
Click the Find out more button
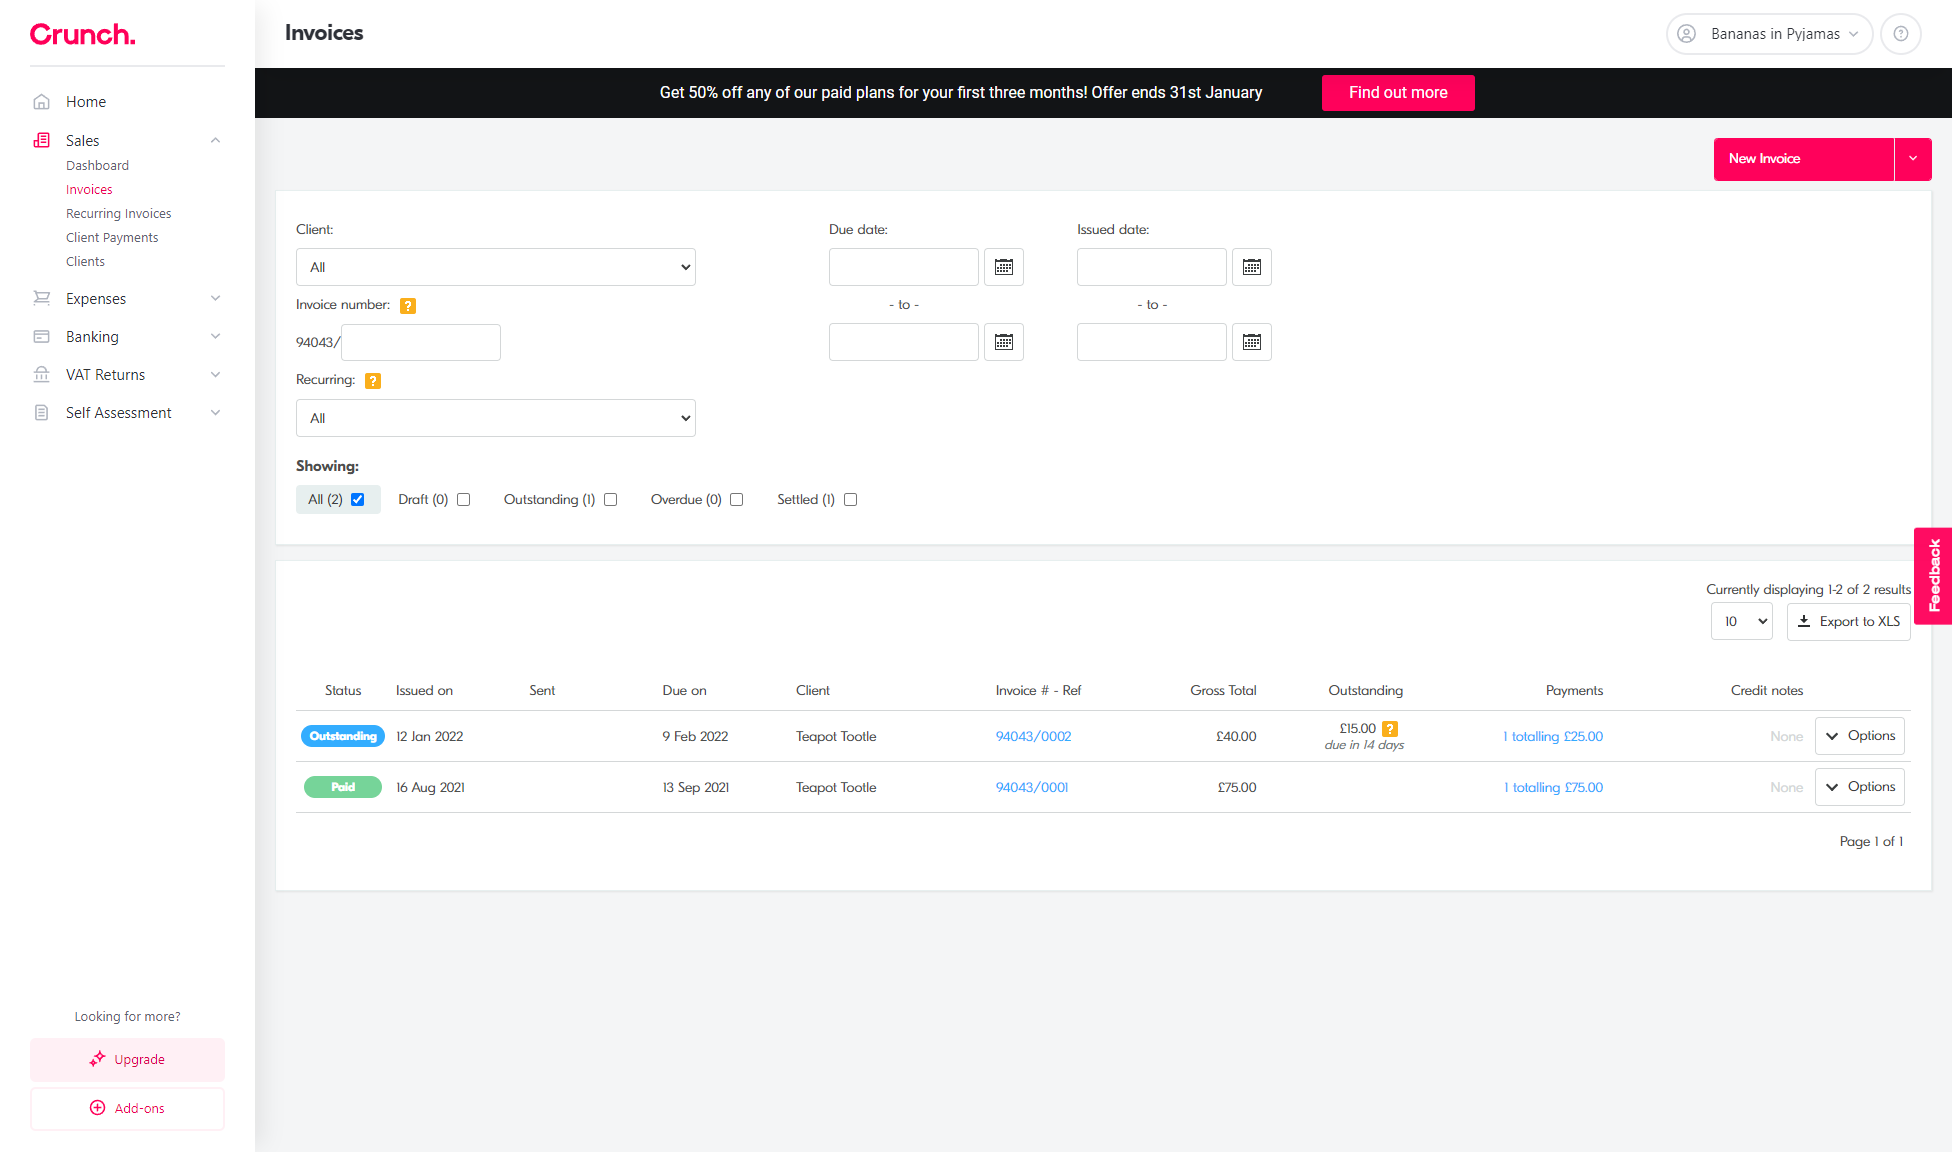coord(1397,93)
